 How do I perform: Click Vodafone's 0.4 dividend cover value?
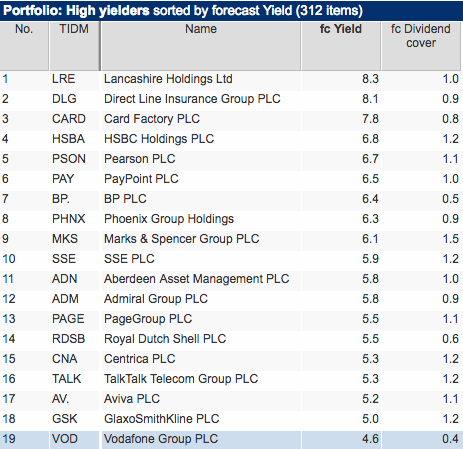click(451, 439)
